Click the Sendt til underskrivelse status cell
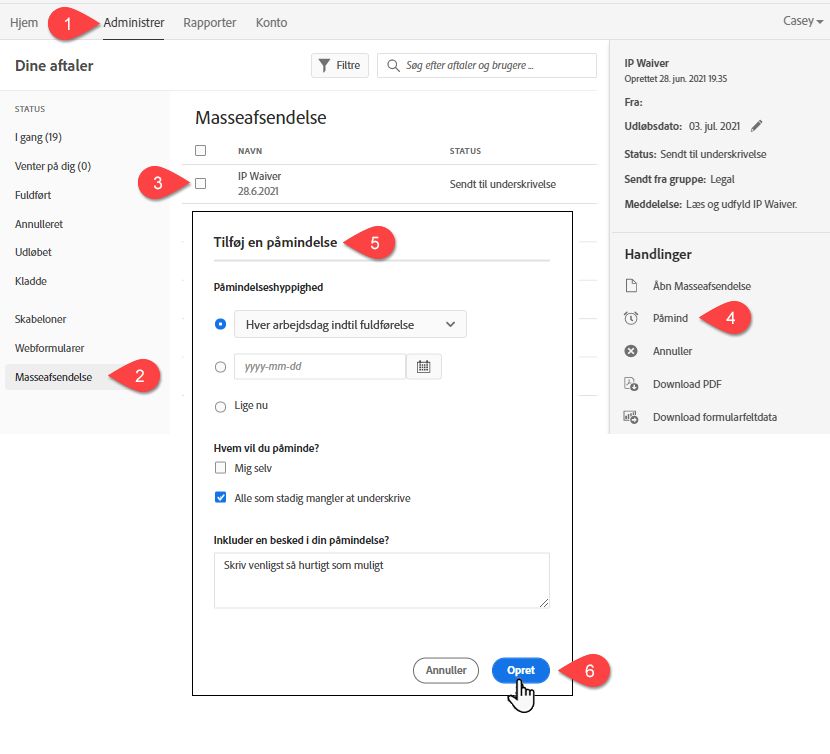 (x=502, y=184)
